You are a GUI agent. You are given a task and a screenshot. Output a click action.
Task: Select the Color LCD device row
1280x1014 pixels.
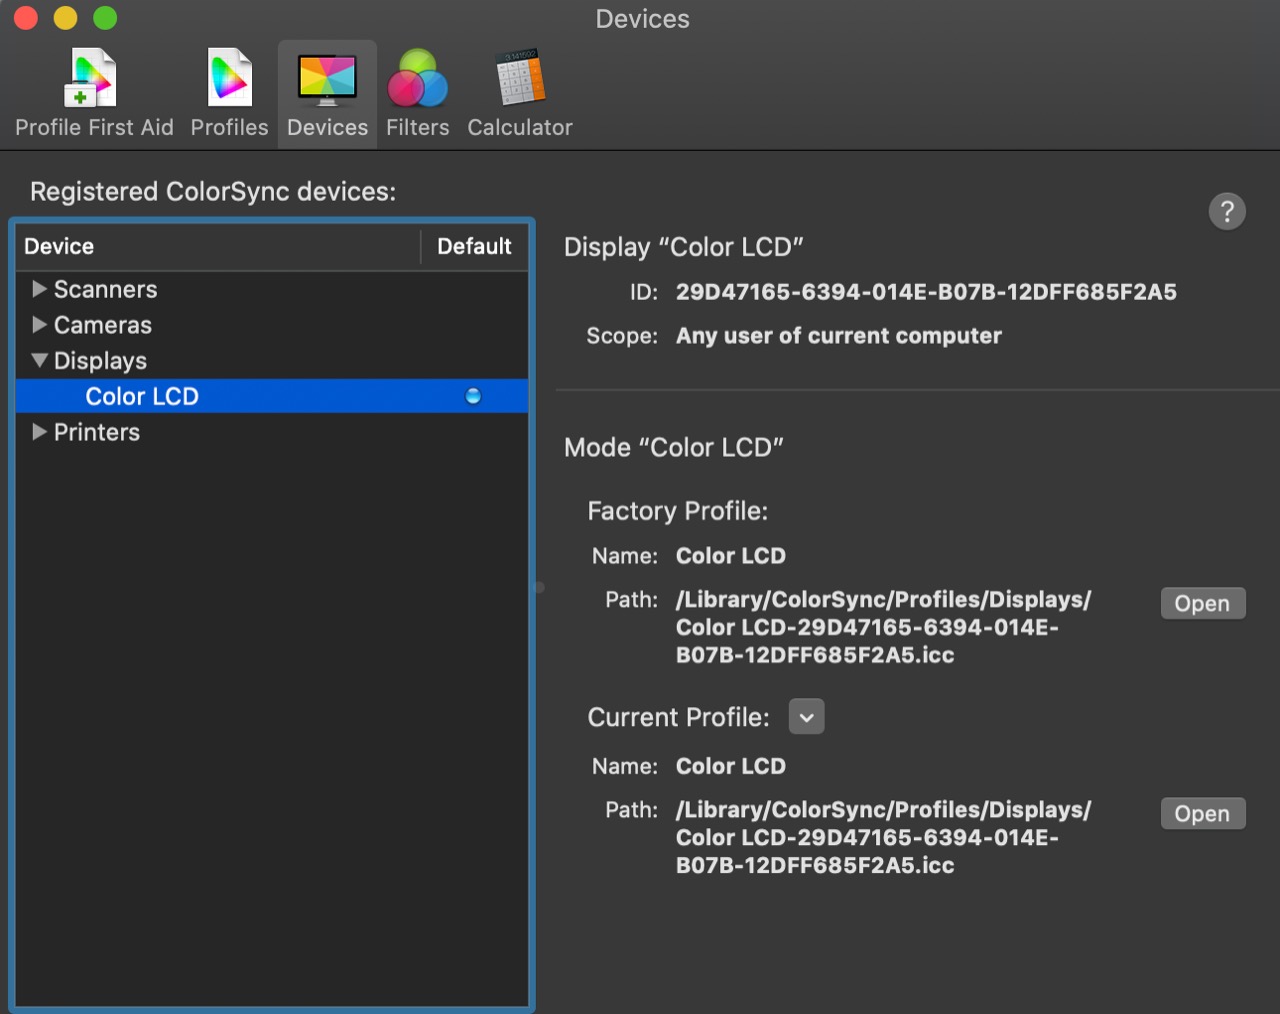coord(272,396)
